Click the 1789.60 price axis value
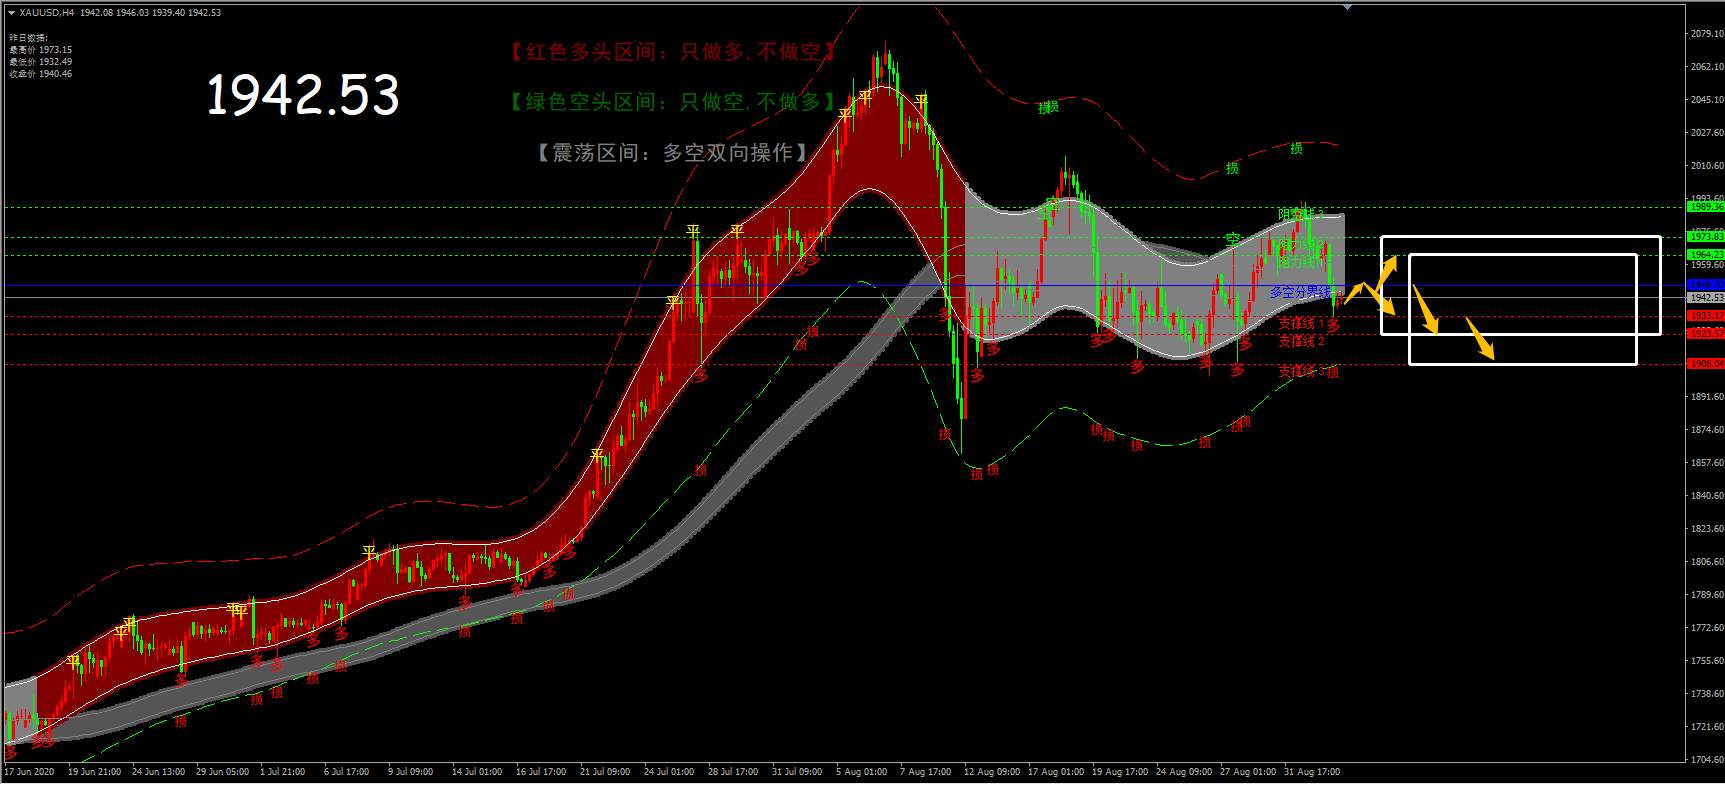This screenshot has height=785, width=1725. pos(1707,595)
